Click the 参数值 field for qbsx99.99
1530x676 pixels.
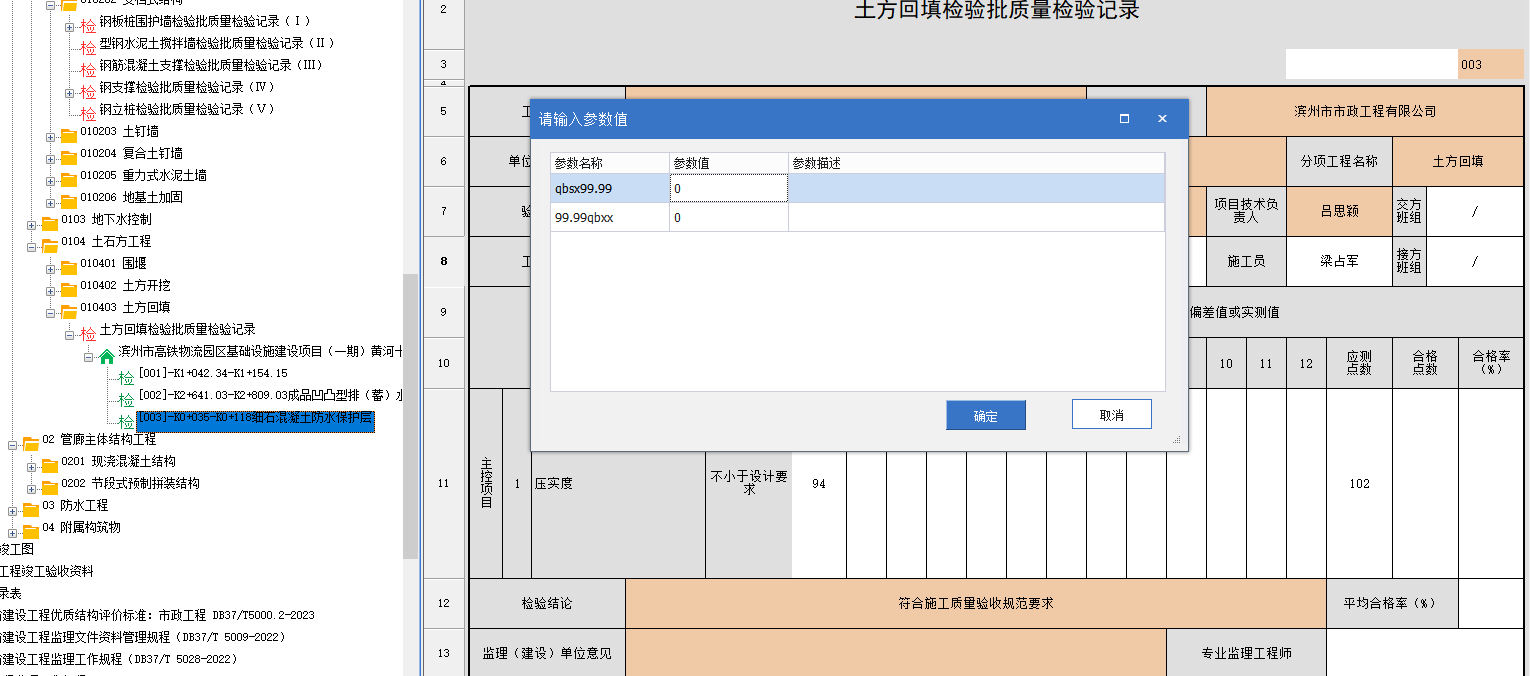point(728,188)
